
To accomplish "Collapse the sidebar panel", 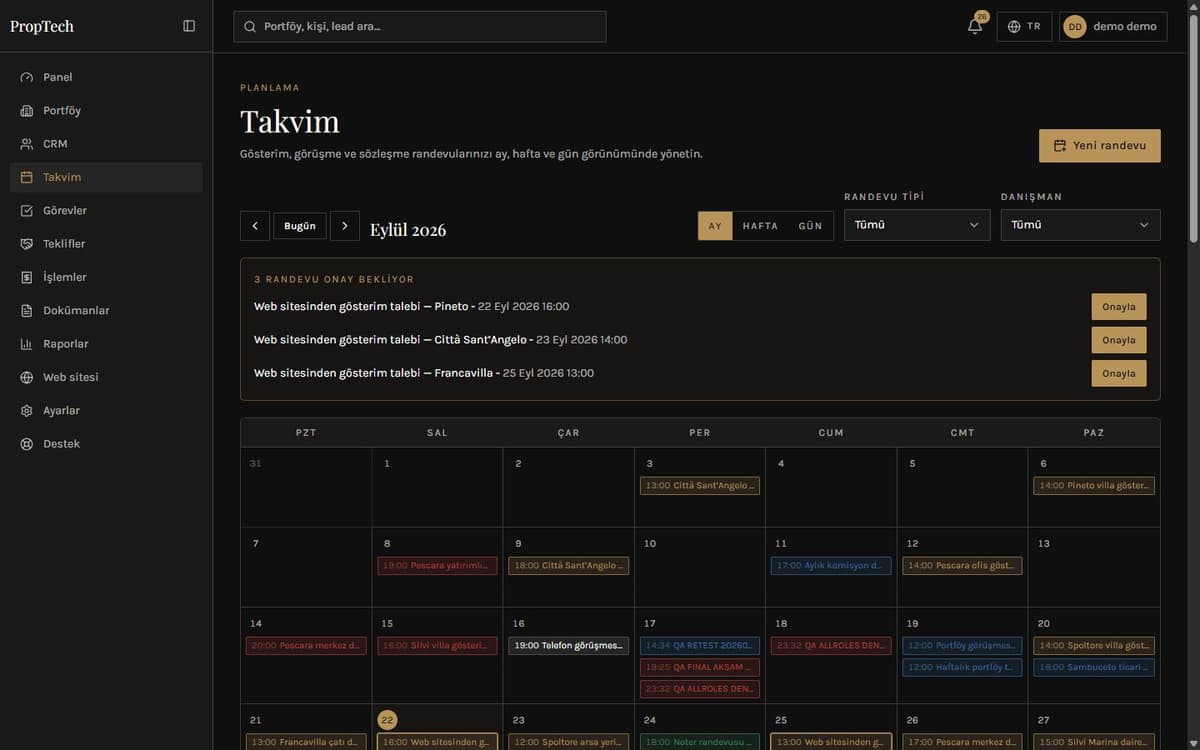I will (189, 26).
